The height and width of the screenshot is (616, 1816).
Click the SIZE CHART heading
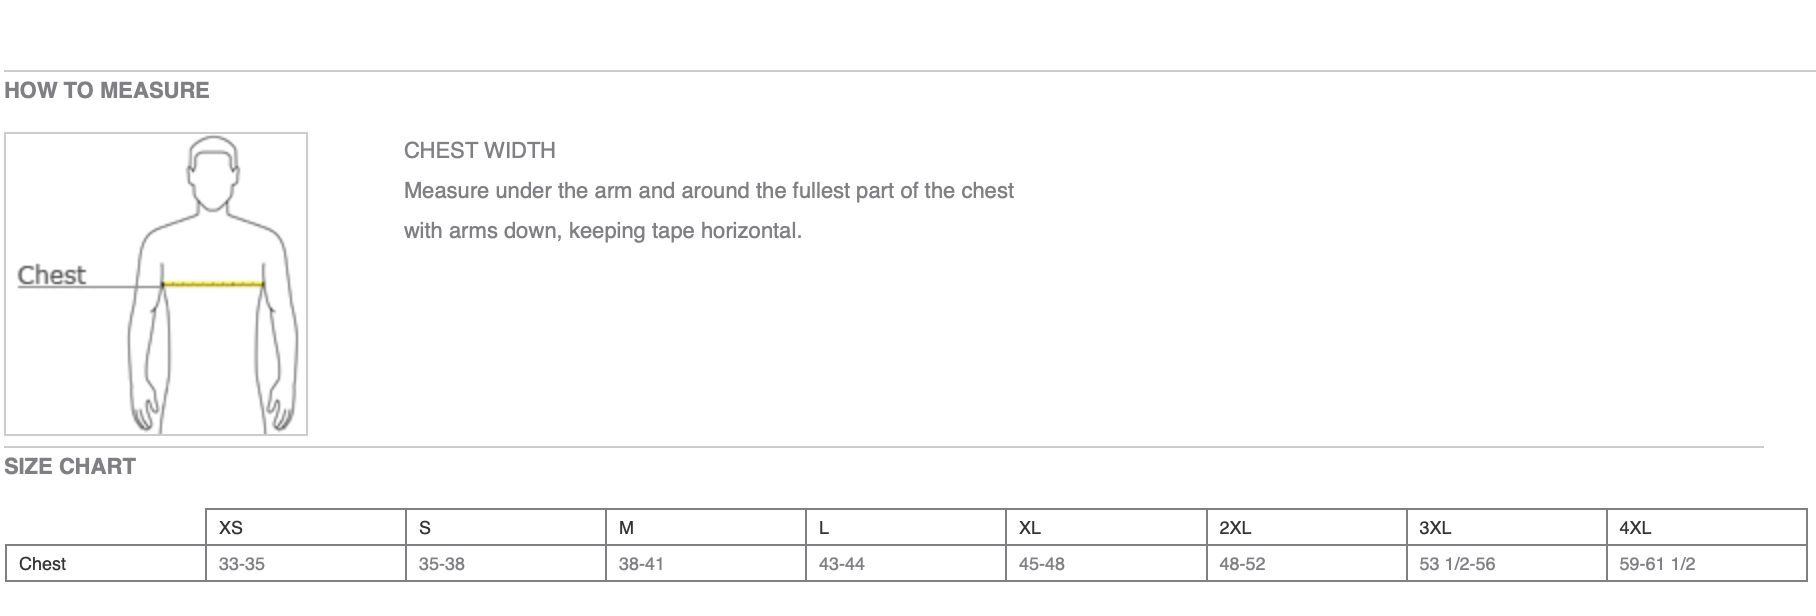(x=70, y=467)
